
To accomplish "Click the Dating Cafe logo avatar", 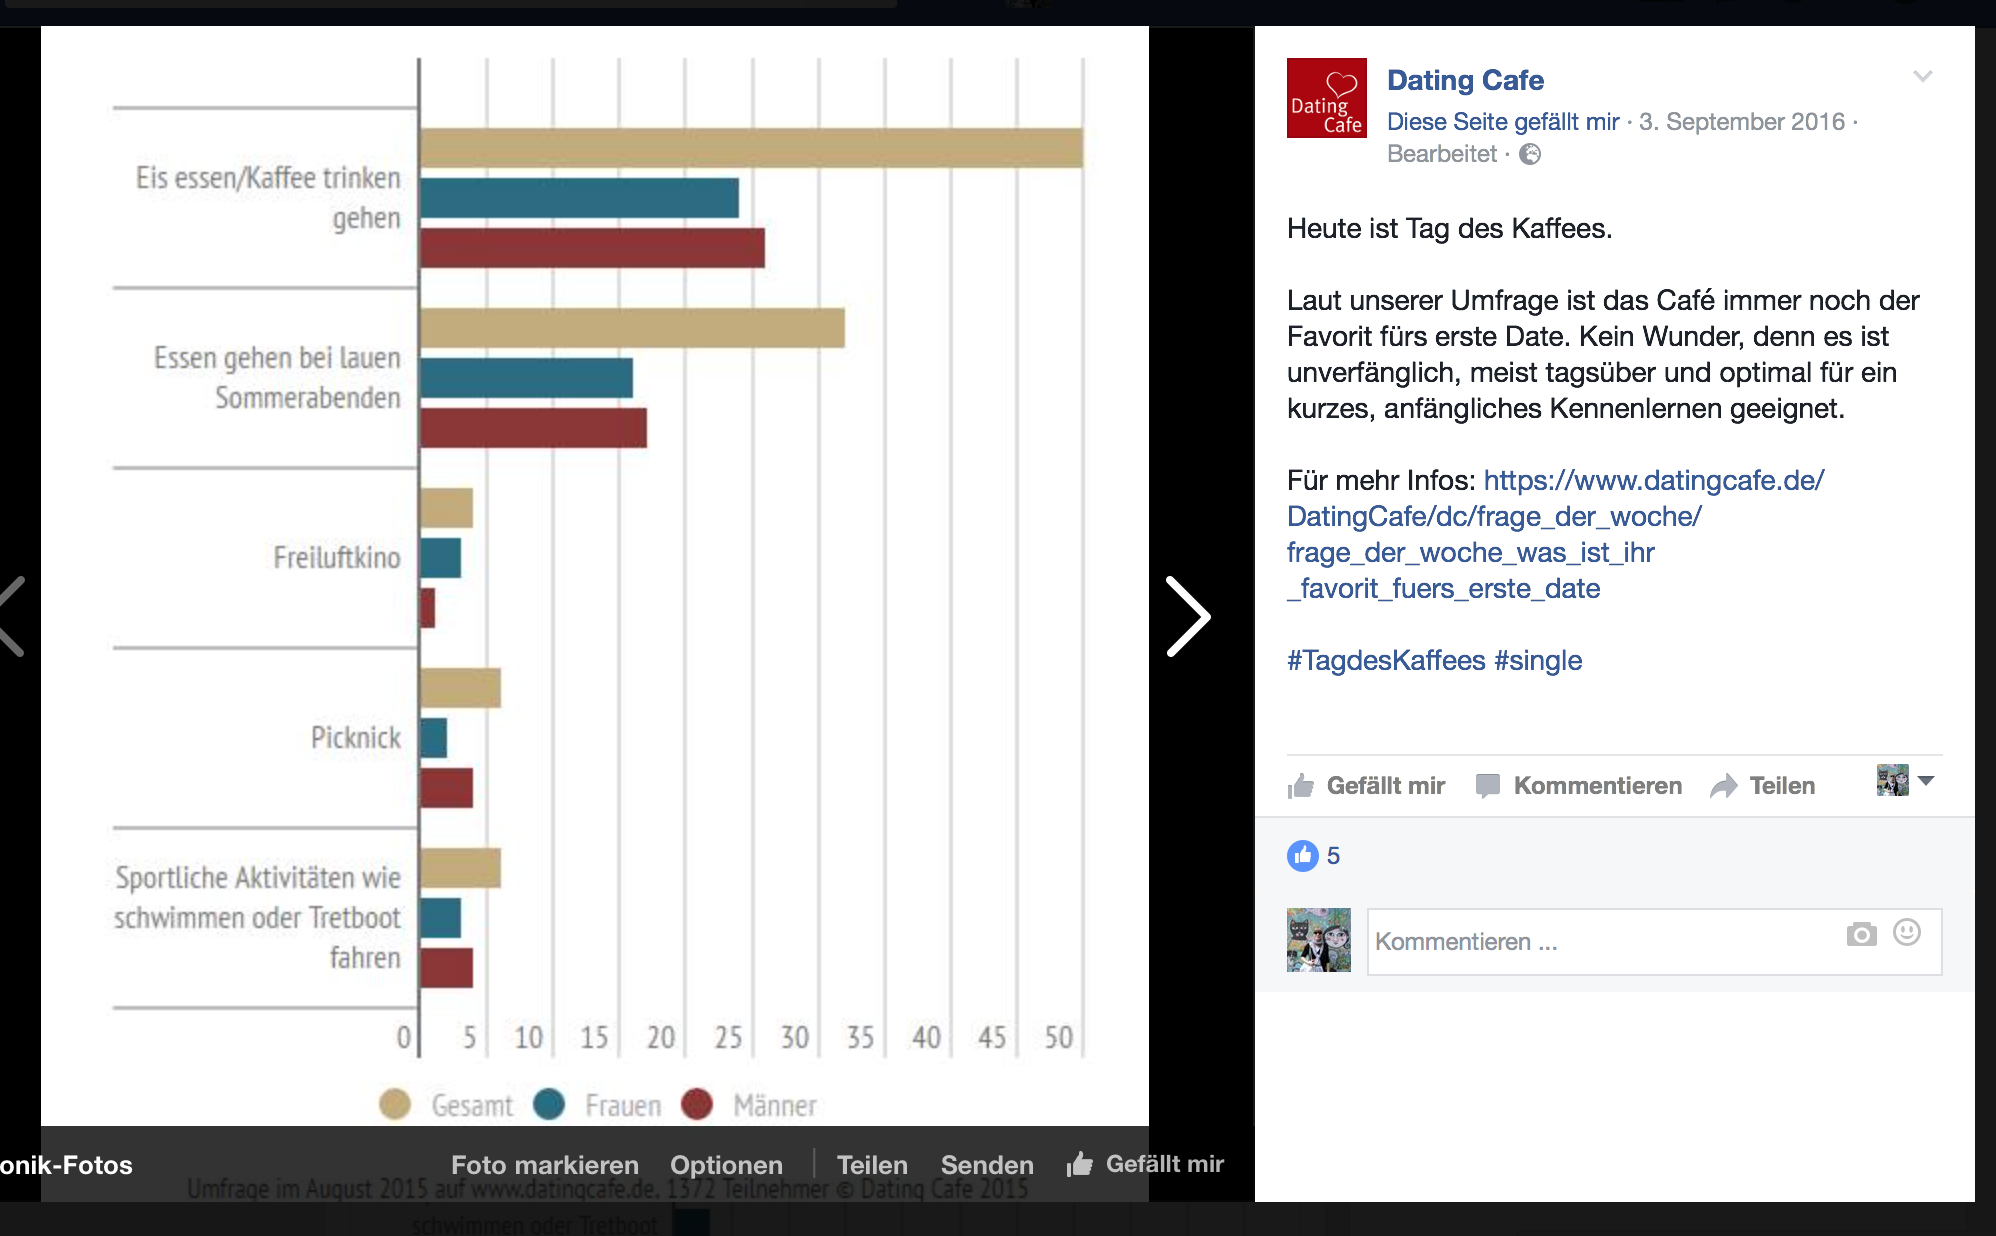I will pos(1326,98).
